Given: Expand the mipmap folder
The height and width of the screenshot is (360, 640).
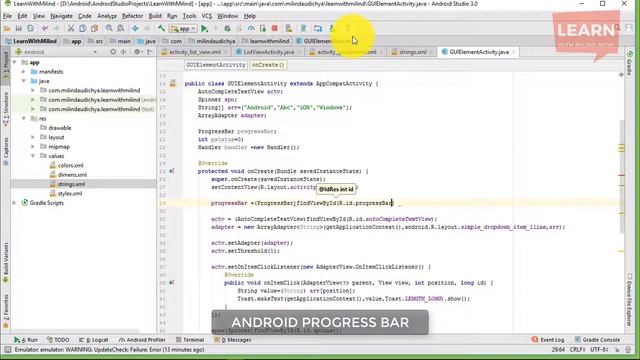Looking at the screenshot, I should 33,147.
